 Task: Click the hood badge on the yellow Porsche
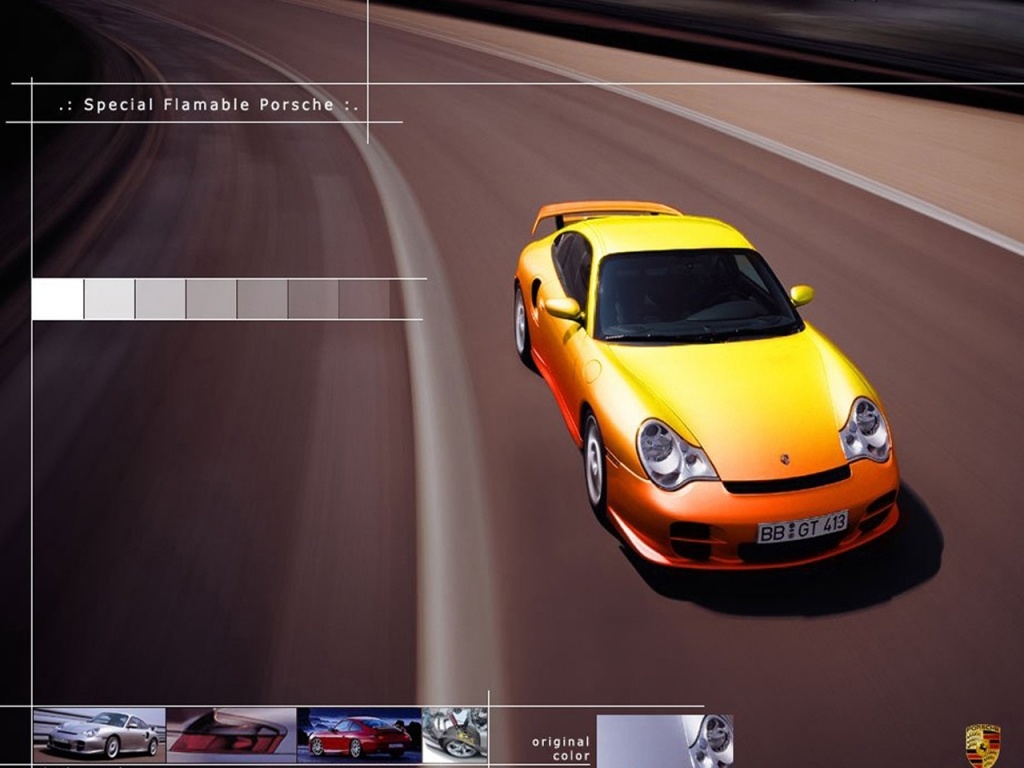(x=785, y=460)
